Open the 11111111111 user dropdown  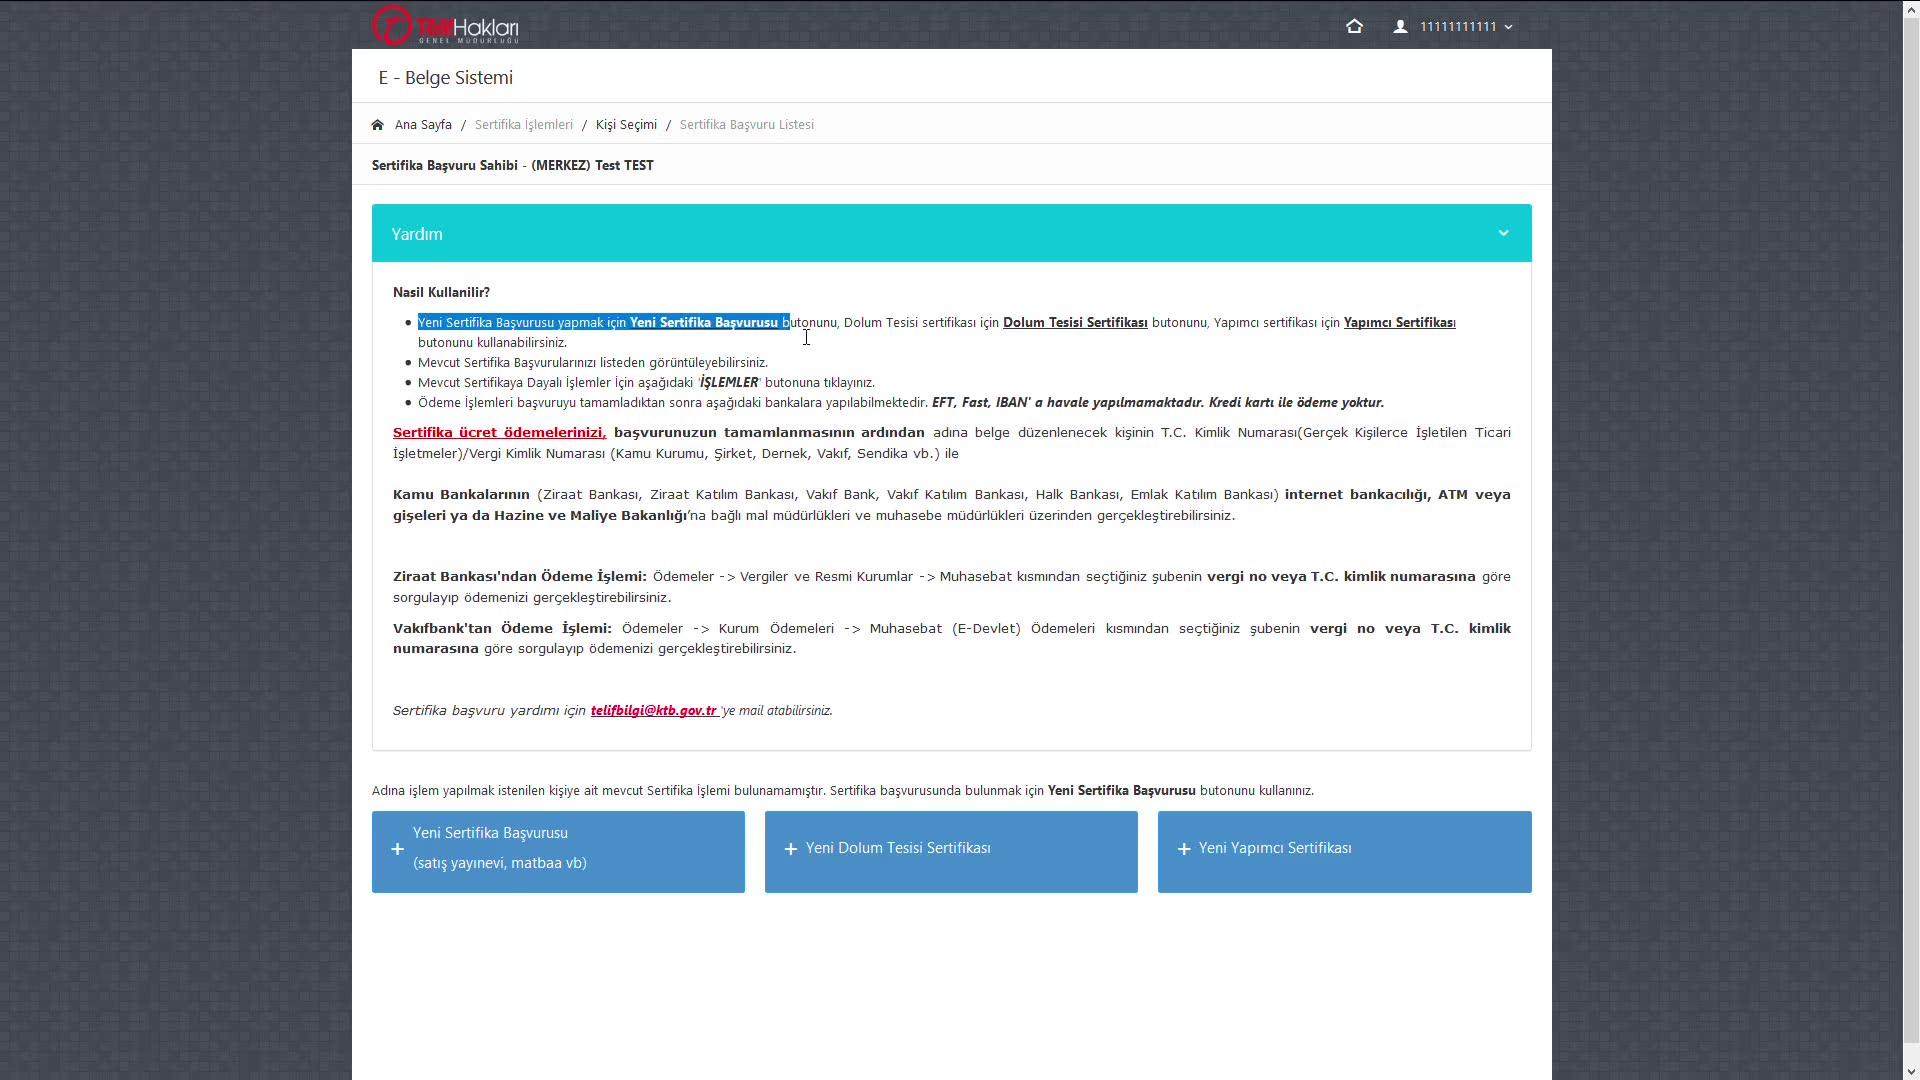1465,27
